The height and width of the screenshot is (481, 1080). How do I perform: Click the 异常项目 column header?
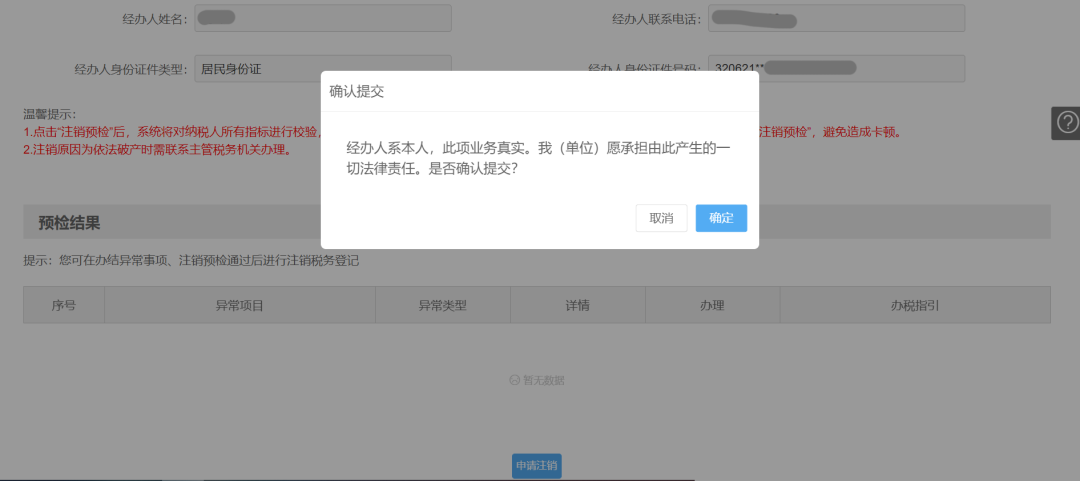point(240,305)
